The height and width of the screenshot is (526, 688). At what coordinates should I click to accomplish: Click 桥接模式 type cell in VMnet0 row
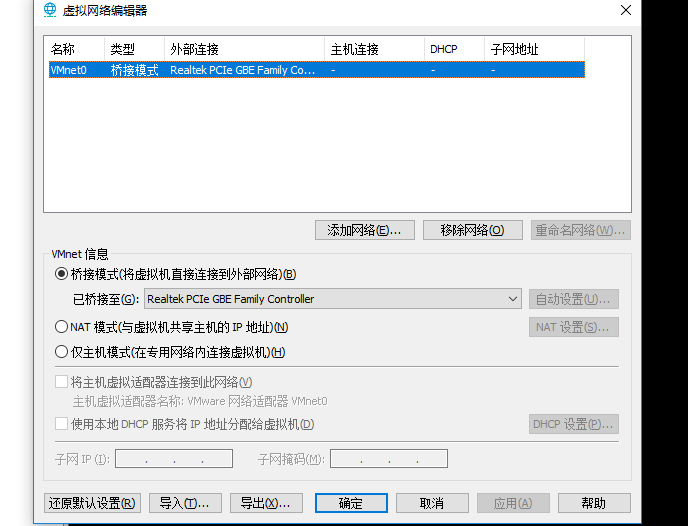pyautogui.click(x=134, y=70)
